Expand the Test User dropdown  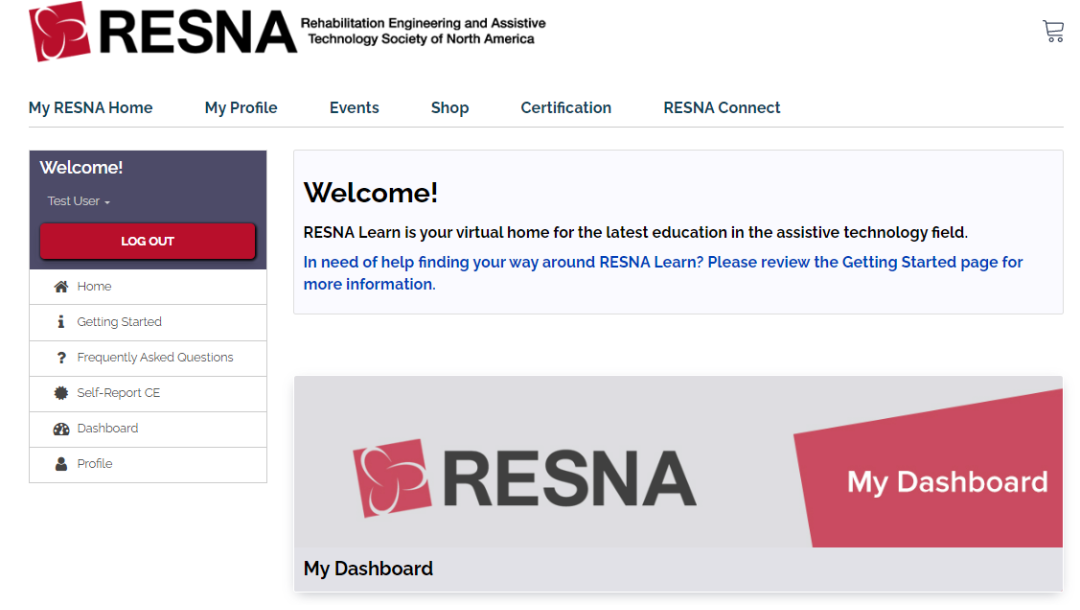tap(79, 201)
